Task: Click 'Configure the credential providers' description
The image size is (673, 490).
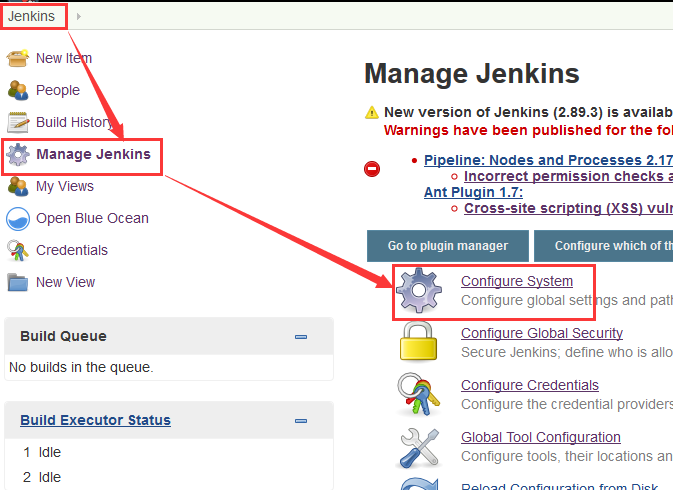Action: click(567, 404)
